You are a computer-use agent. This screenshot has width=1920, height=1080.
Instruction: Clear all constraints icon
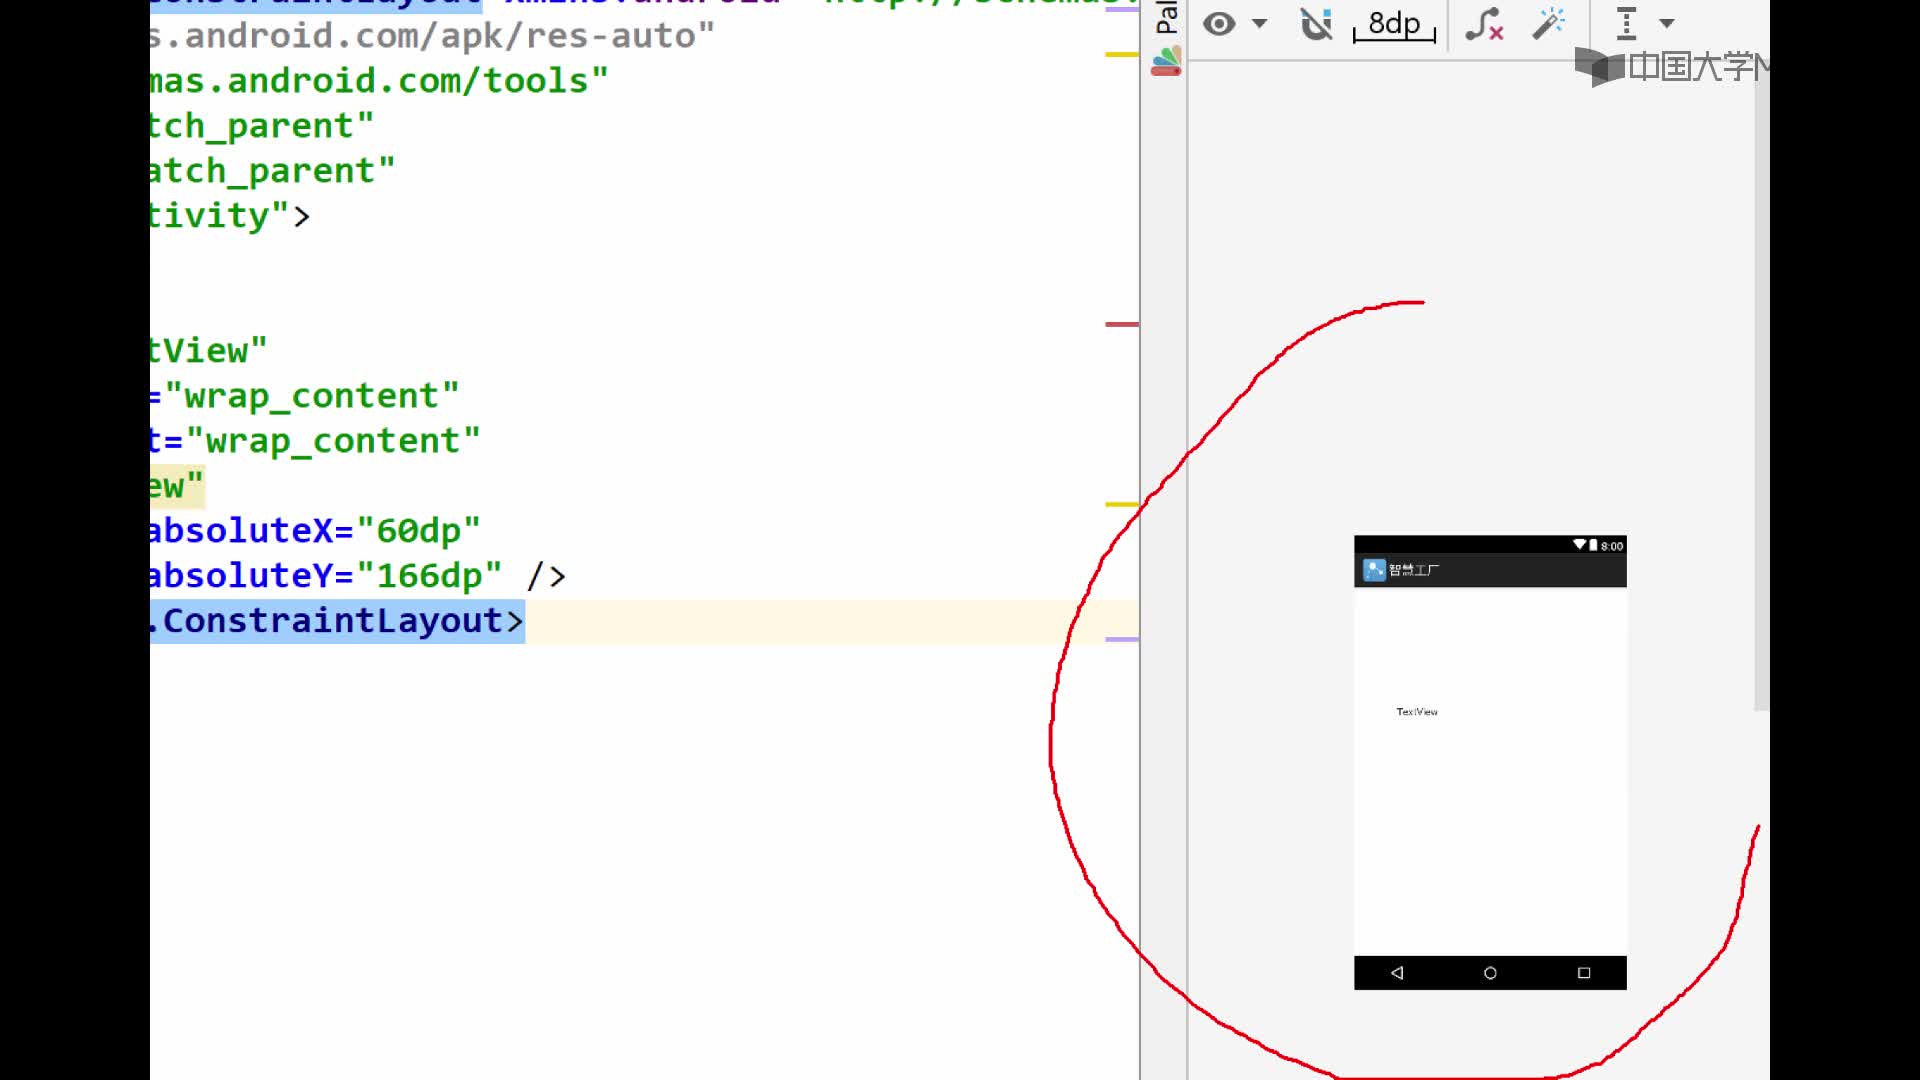1484,24
